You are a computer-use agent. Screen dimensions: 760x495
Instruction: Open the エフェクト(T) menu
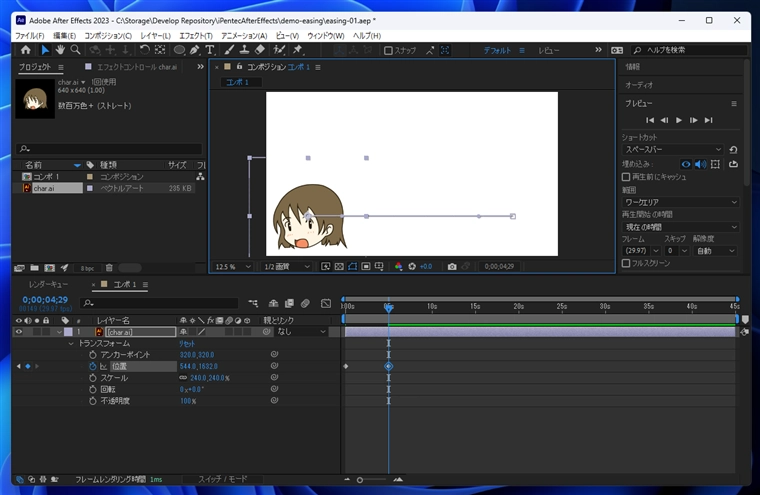[196, 36]
